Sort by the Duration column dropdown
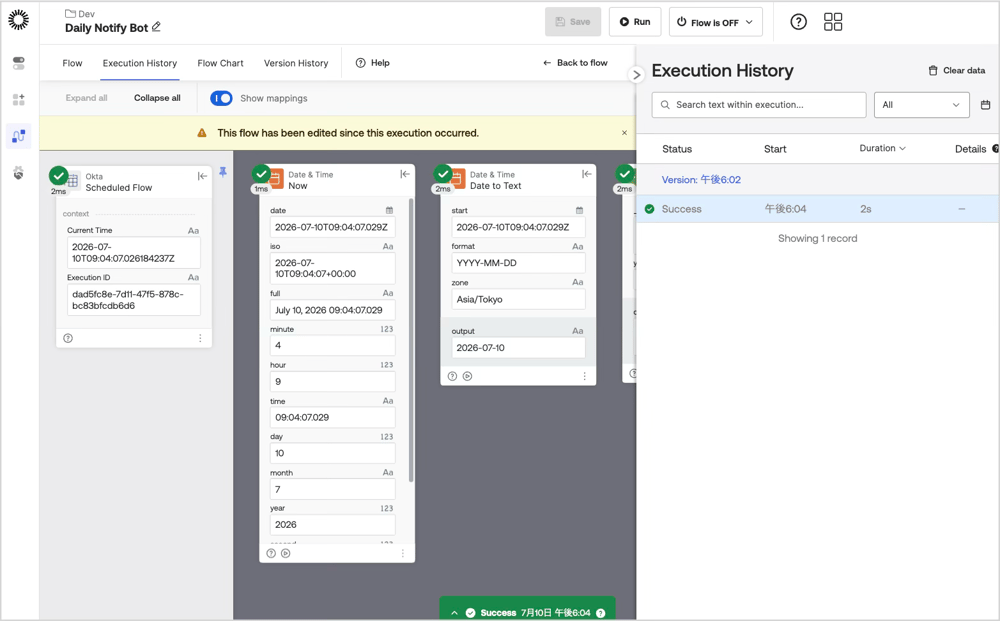Viewport: 1000px width, 621px height. (x=883, y=148)
